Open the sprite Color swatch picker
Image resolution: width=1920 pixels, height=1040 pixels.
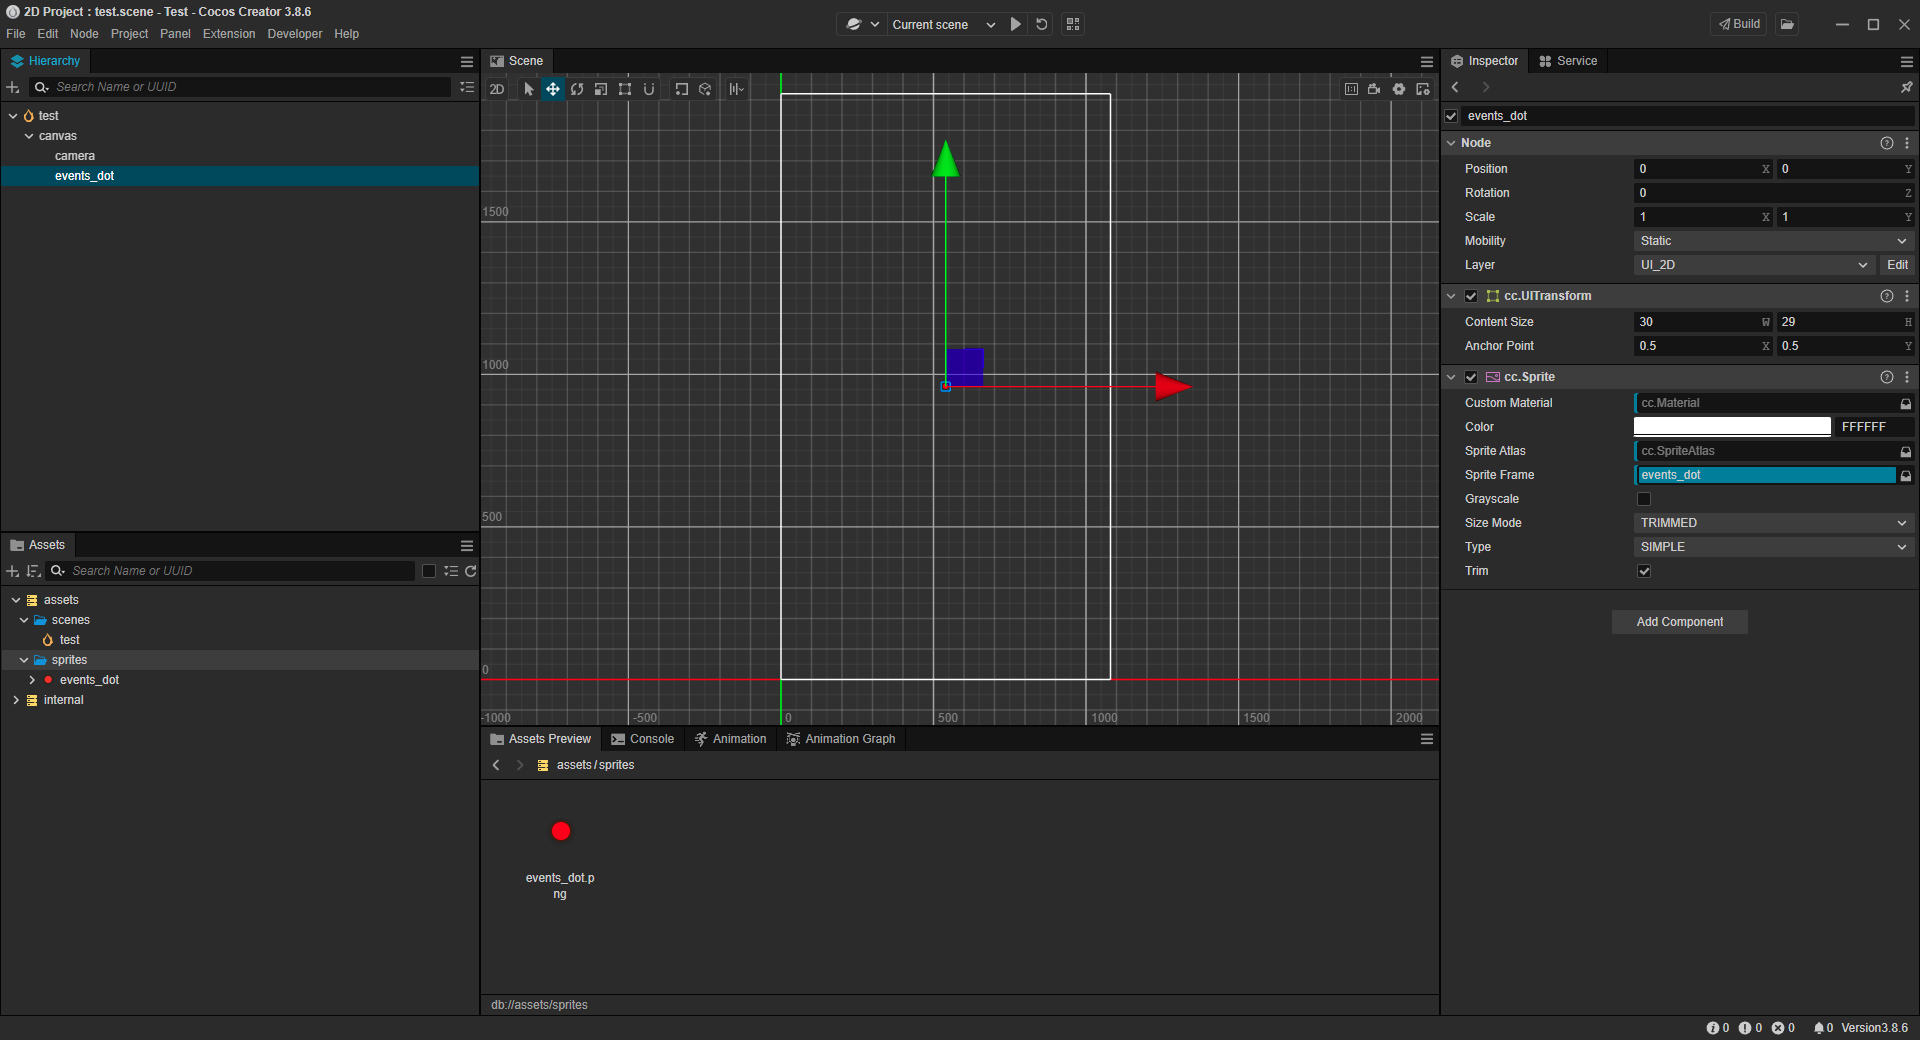coord(1731,427)
